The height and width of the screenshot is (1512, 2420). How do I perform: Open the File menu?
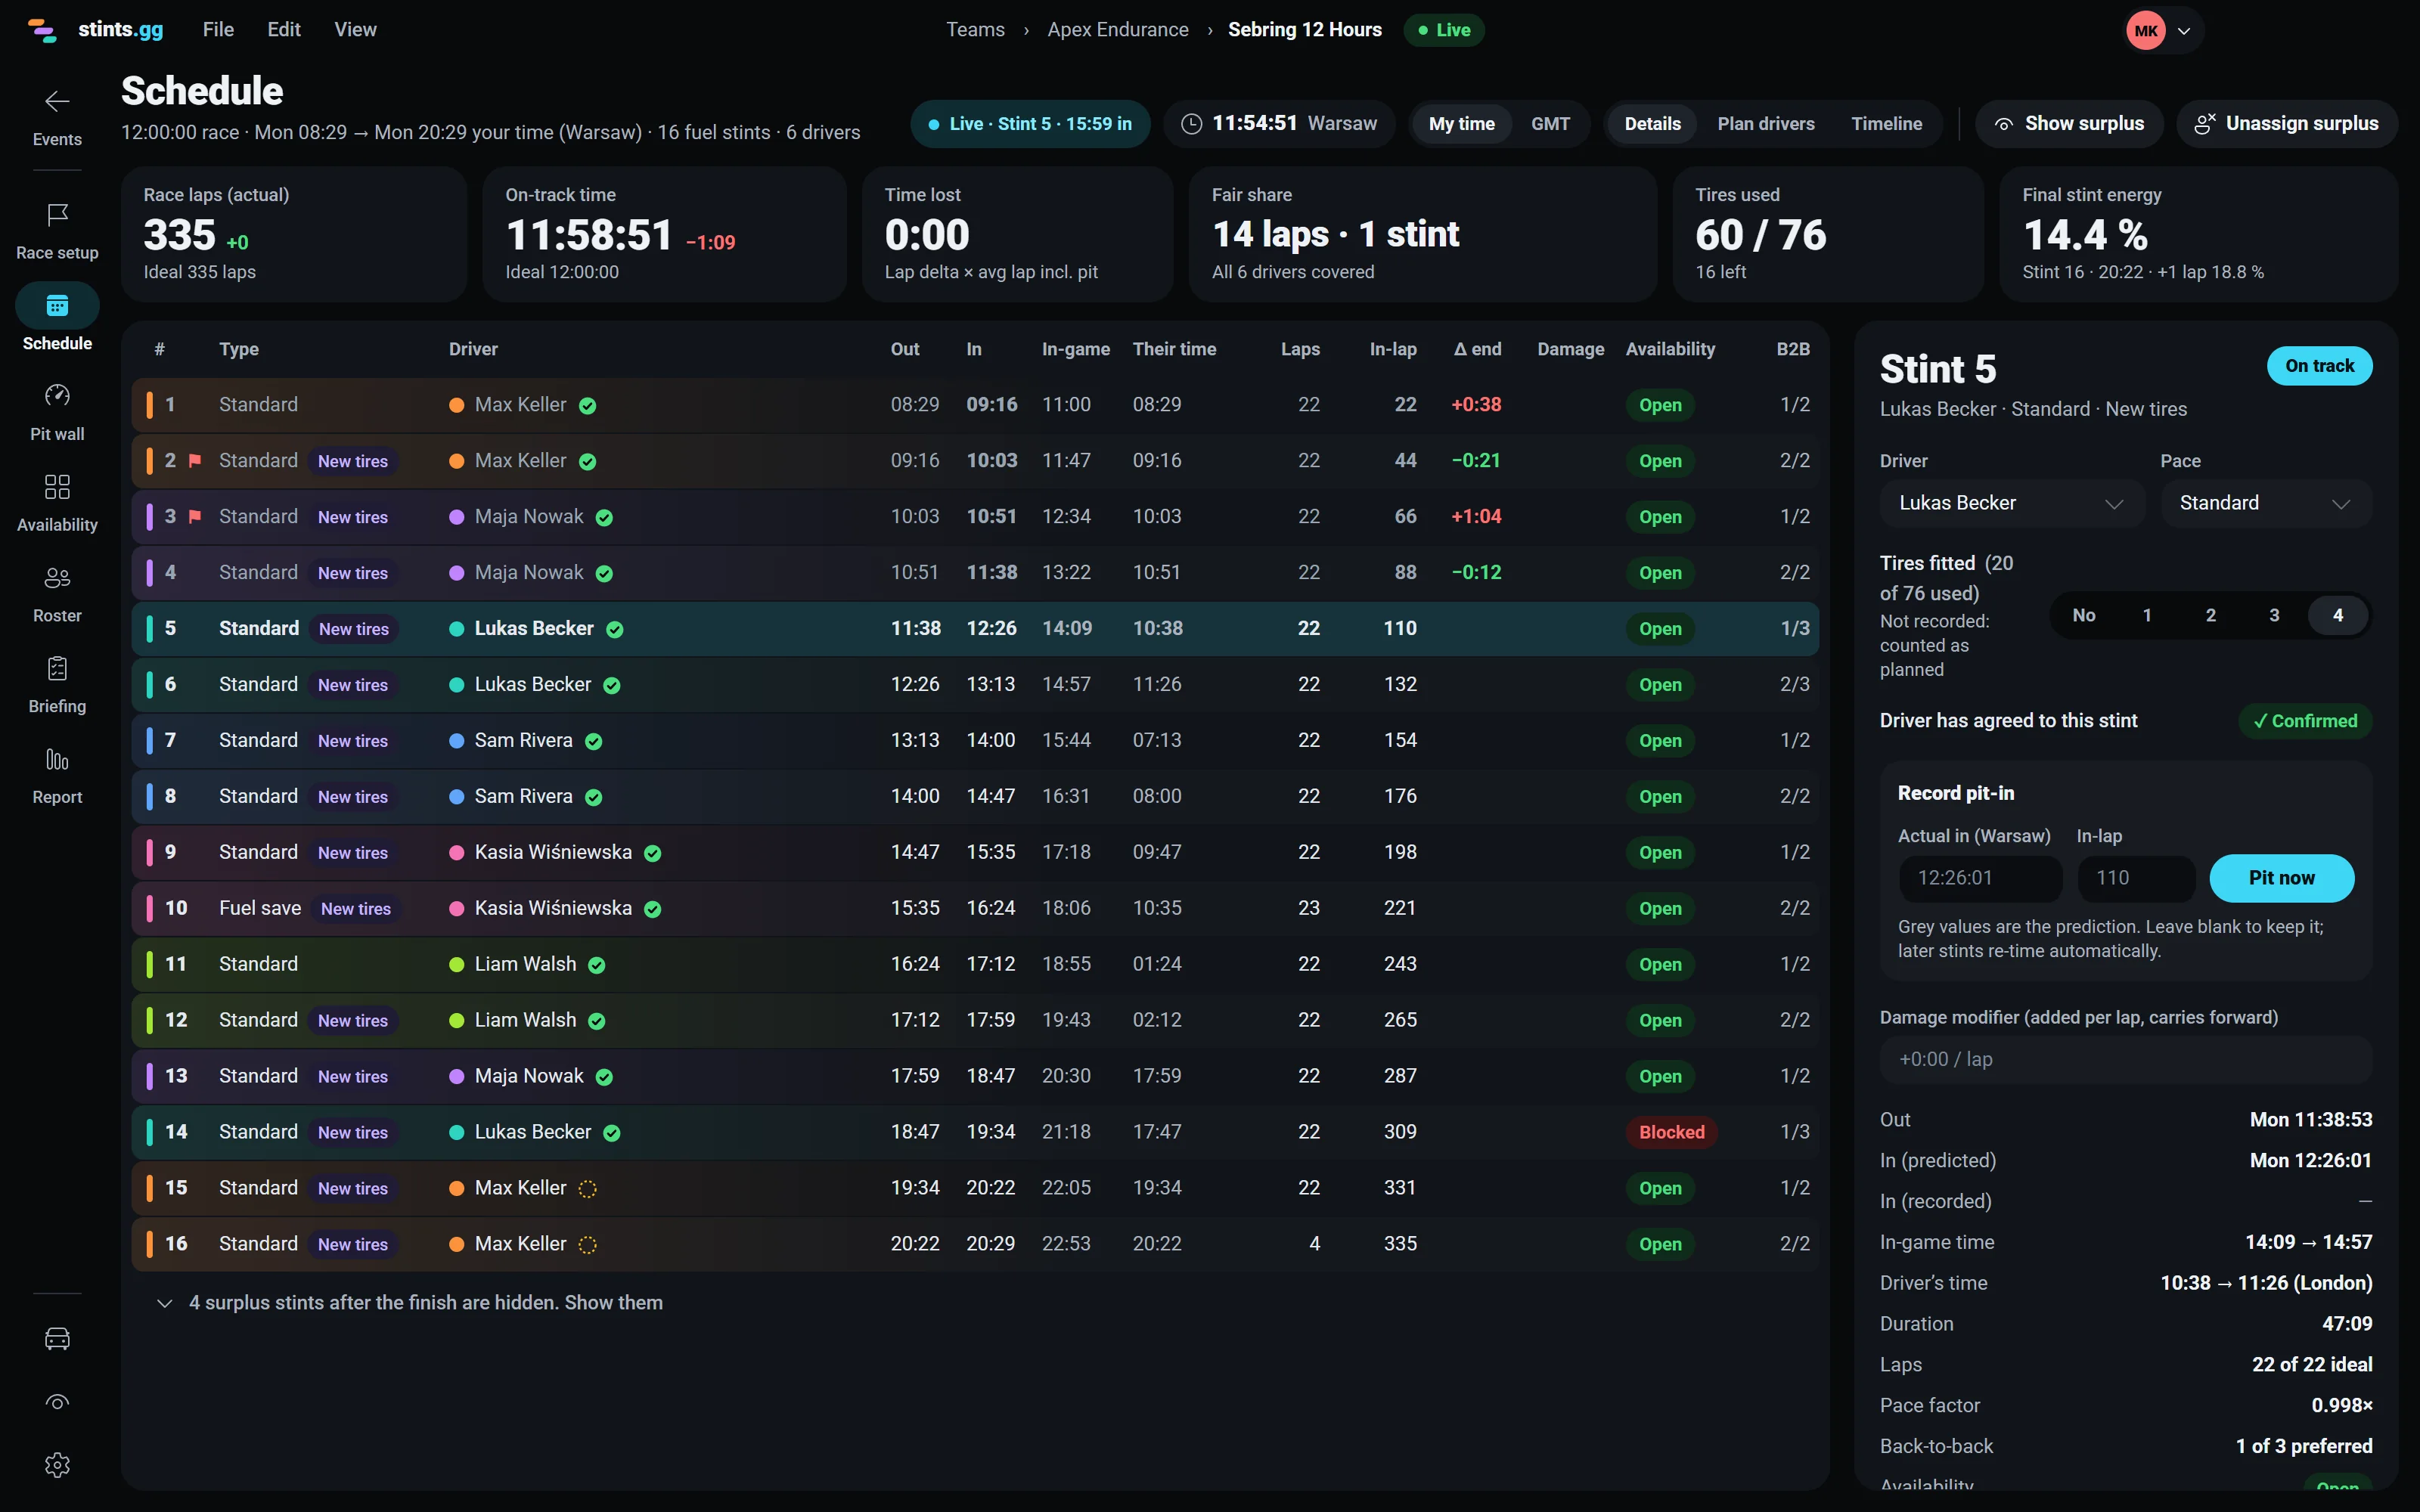(218, 30)
